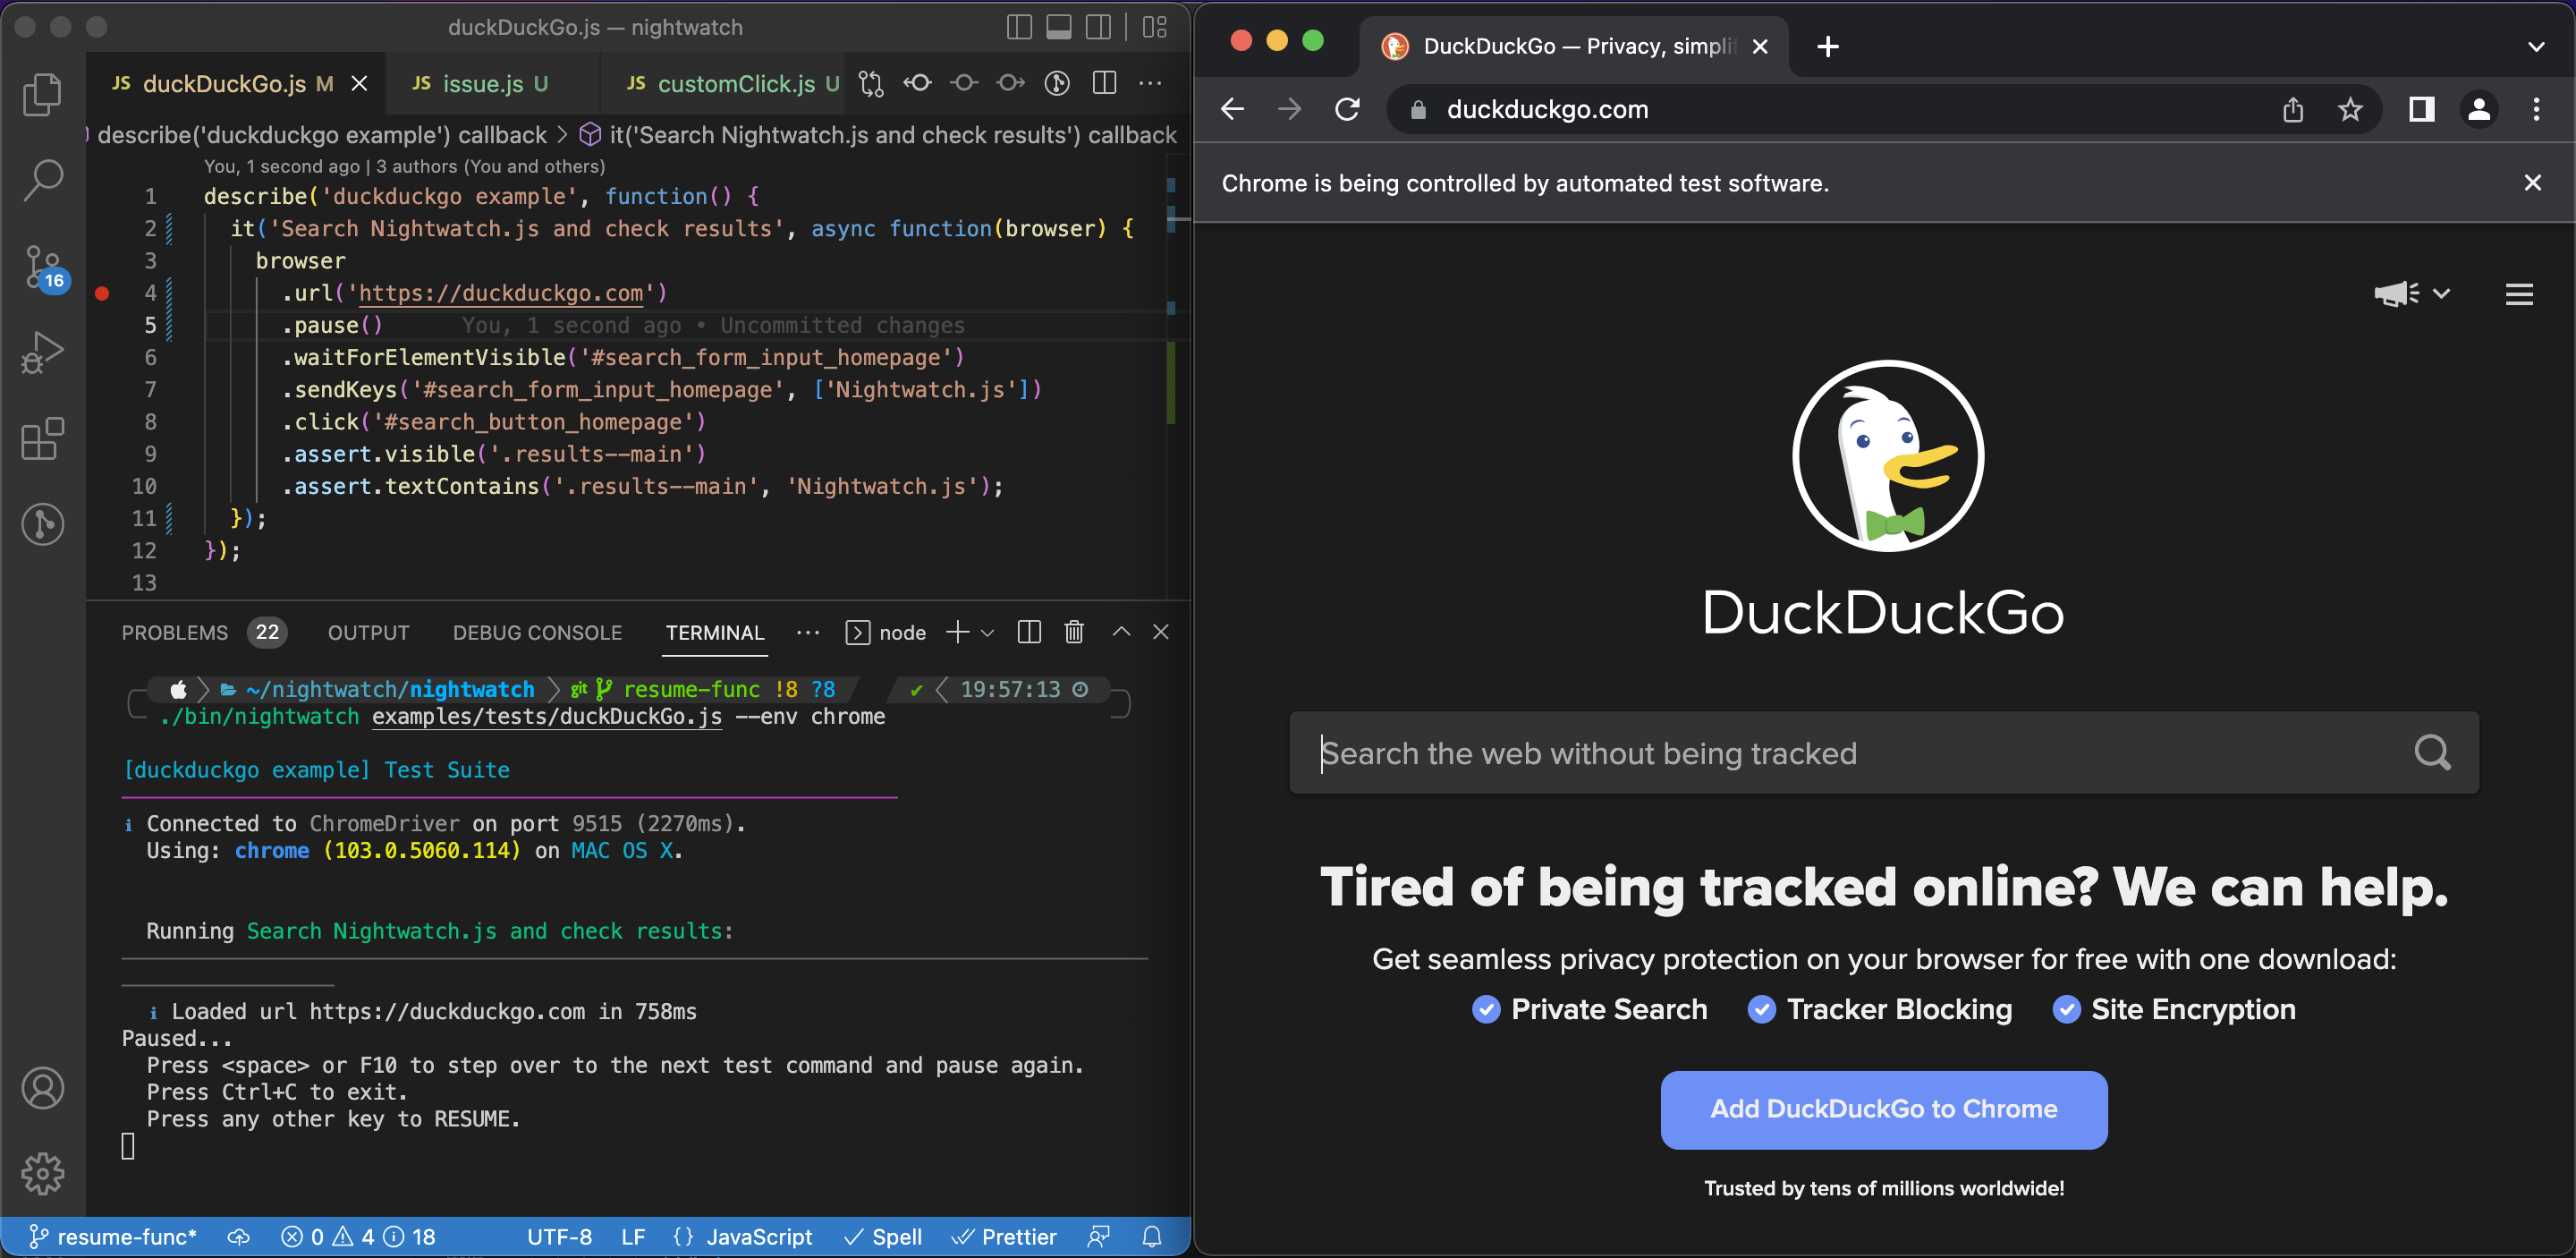Customize layout icon in title bar
This screenshot has height=1258, width=2576.
1155,27
